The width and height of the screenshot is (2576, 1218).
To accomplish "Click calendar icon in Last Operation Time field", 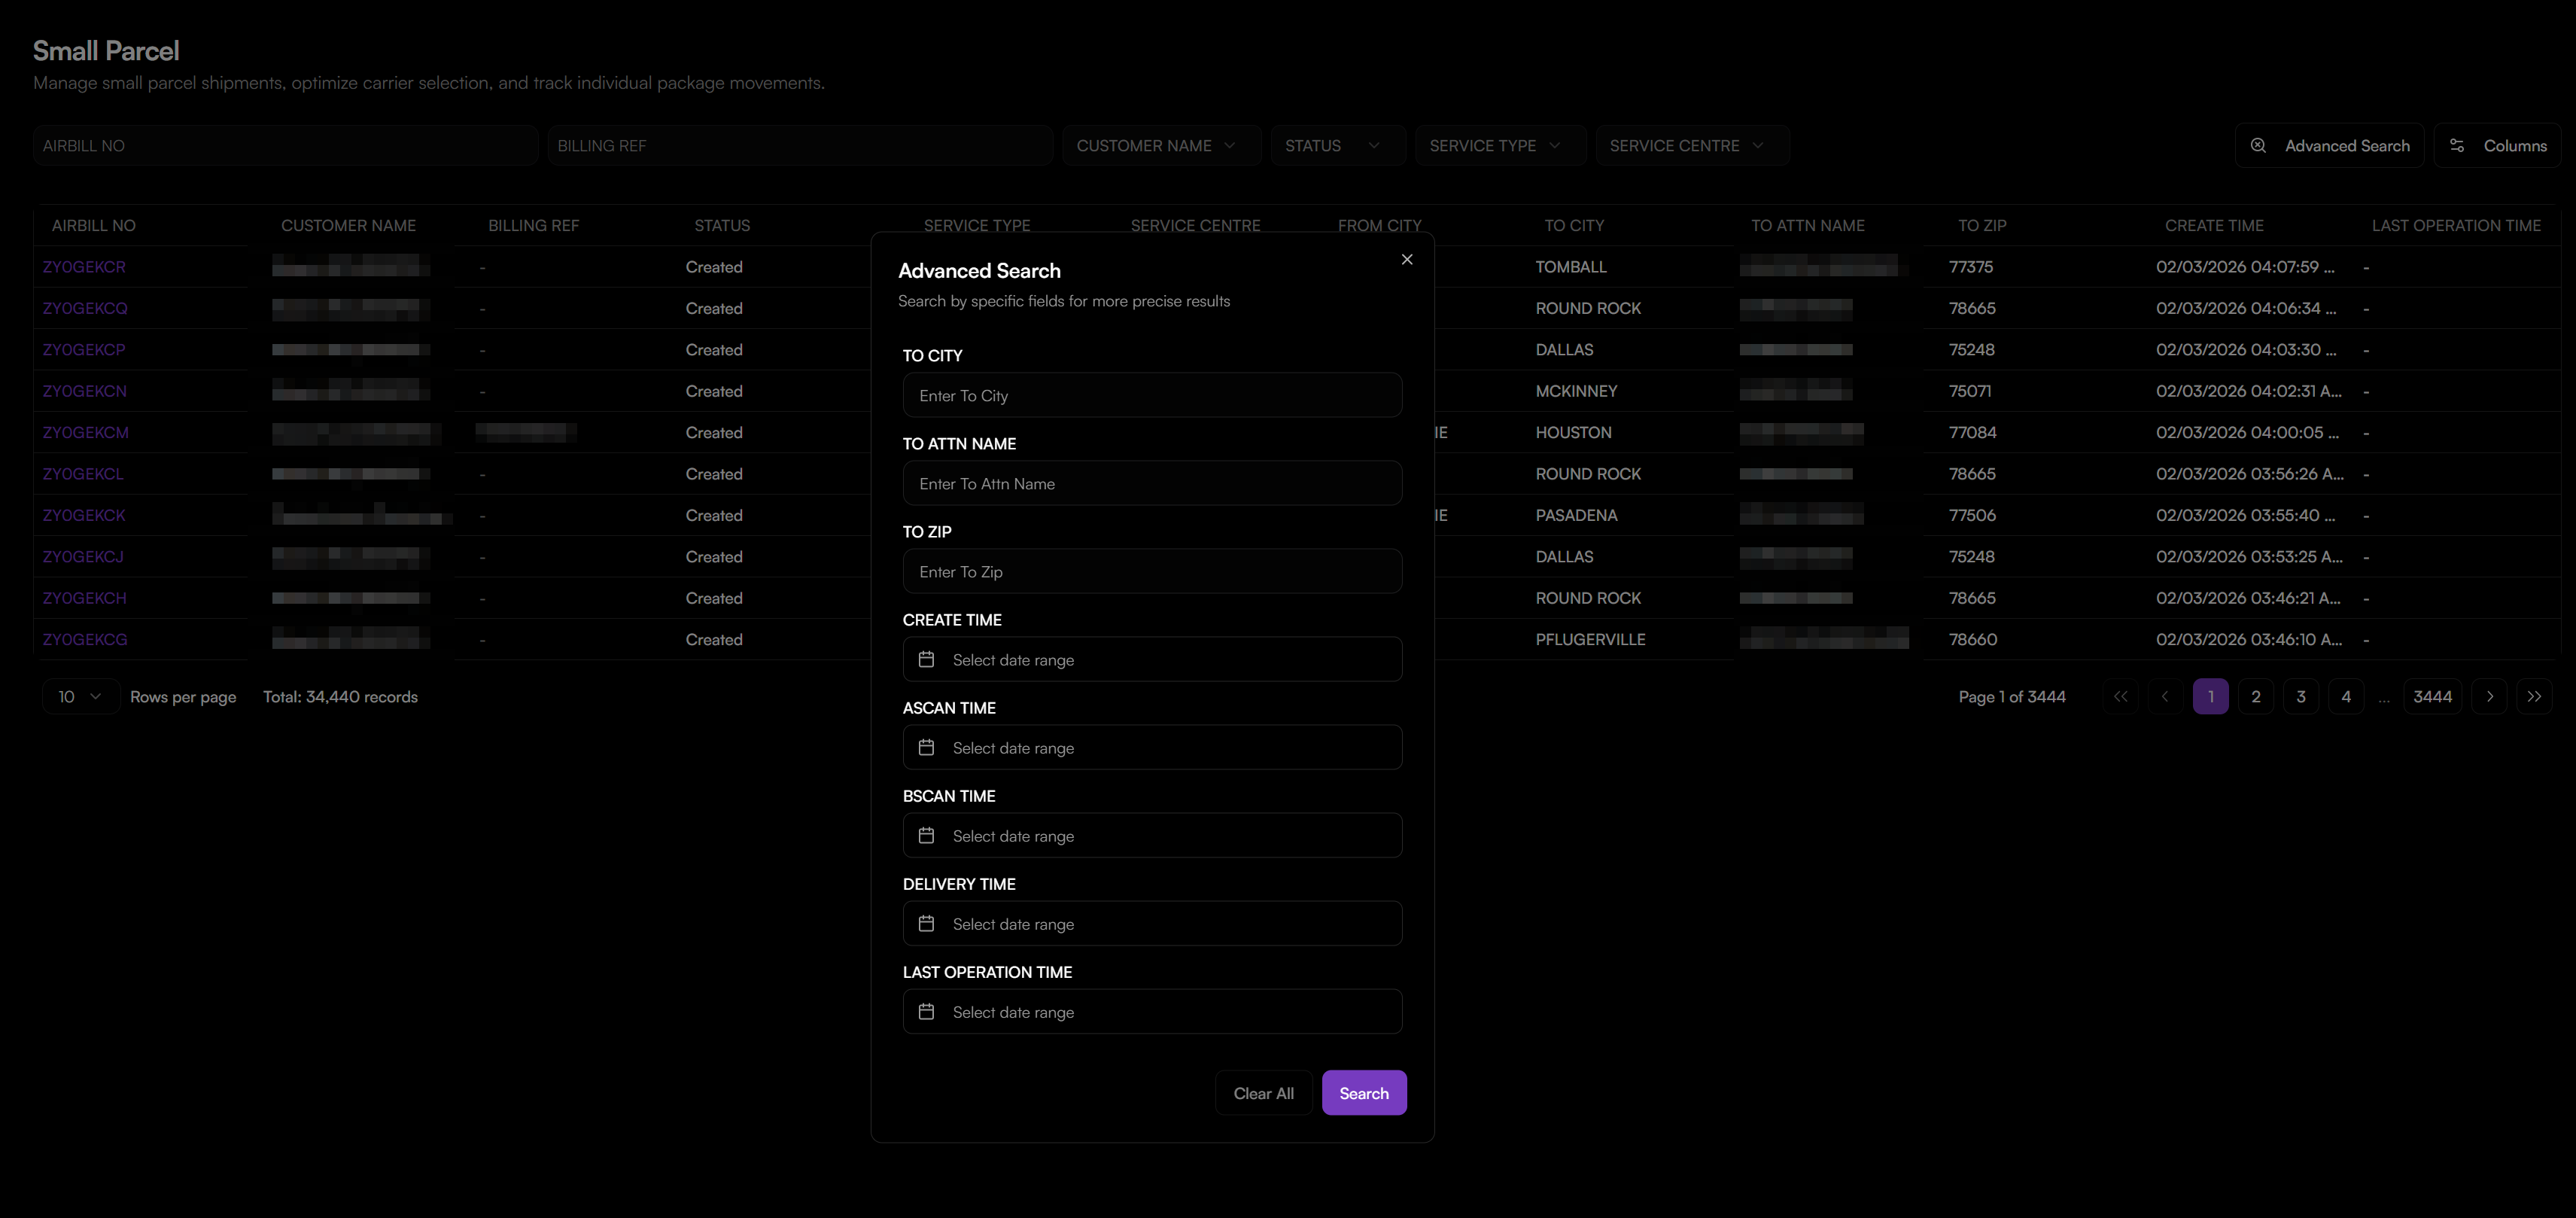I will pos(926,1012).
